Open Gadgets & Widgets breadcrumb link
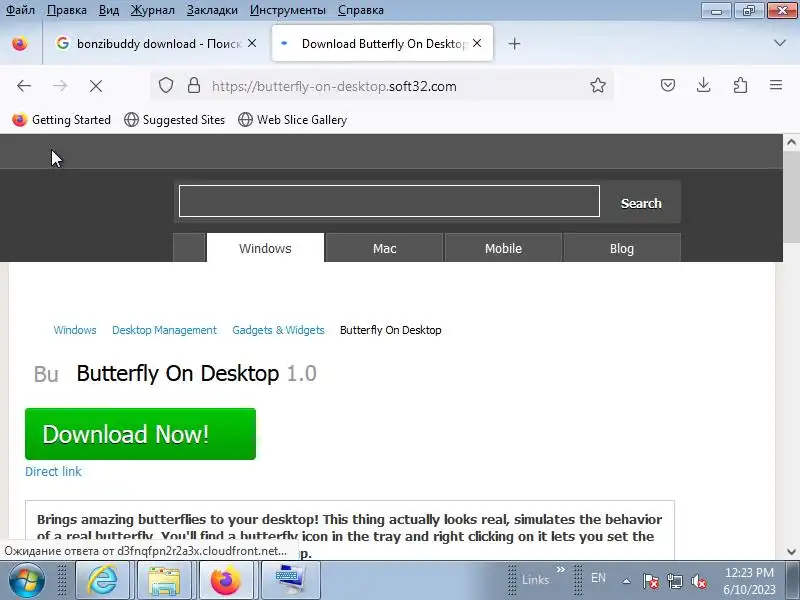This screenshot has height=600, width=800. [278, 330]
